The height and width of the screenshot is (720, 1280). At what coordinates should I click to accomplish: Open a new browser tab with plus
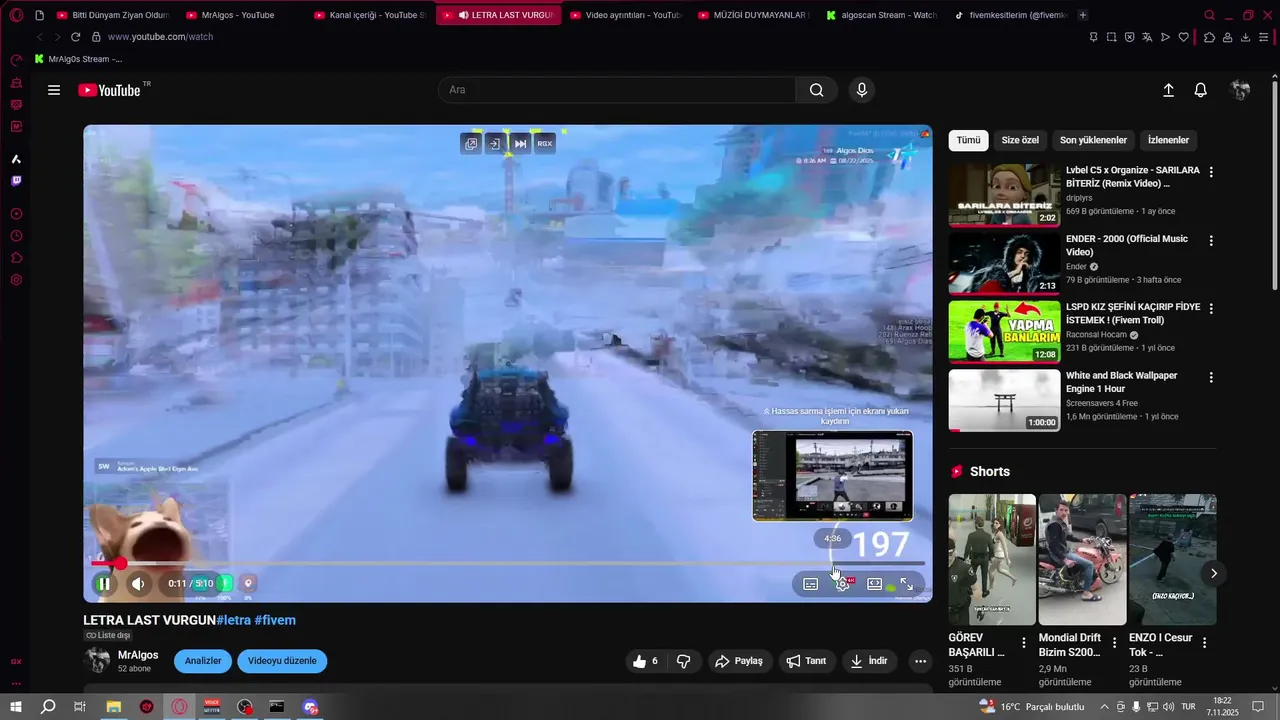point(1083,15)
